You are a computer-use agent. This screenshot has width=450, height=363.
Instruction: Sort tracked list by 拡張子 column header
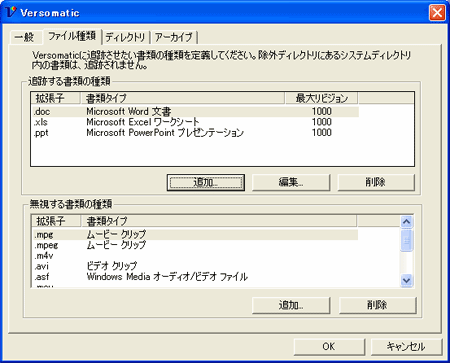56,98
